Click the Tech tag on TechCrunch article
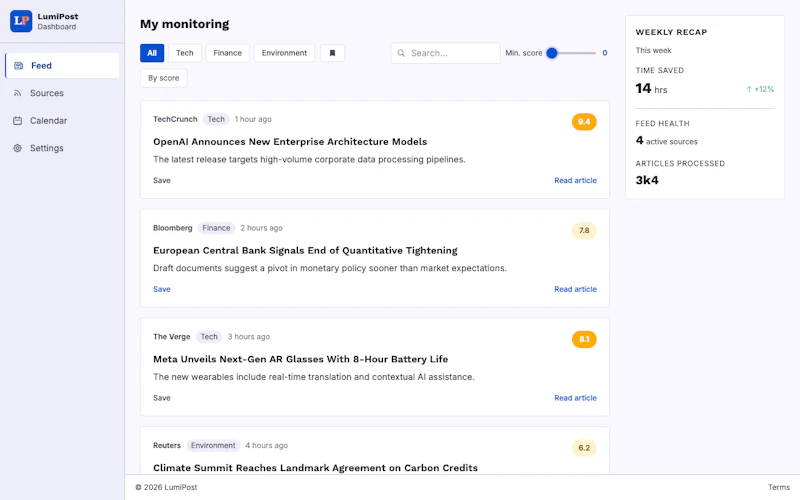800x500 pixels. [216, 119]
